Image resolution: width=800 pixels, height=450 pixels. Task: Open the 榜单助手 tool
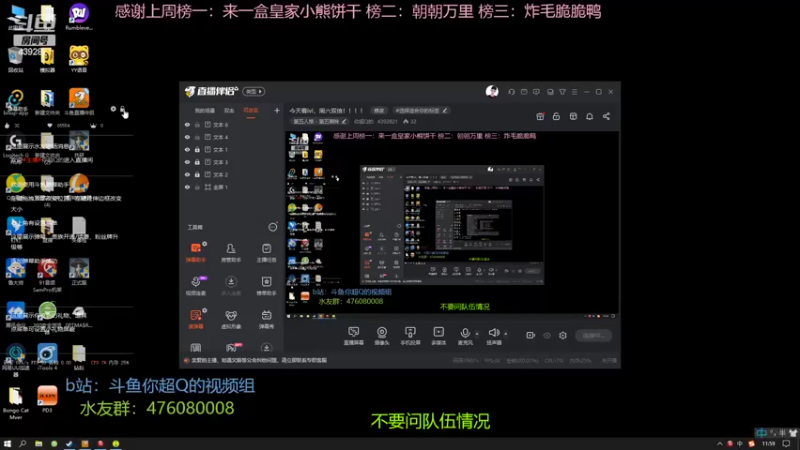pos(266,285)
